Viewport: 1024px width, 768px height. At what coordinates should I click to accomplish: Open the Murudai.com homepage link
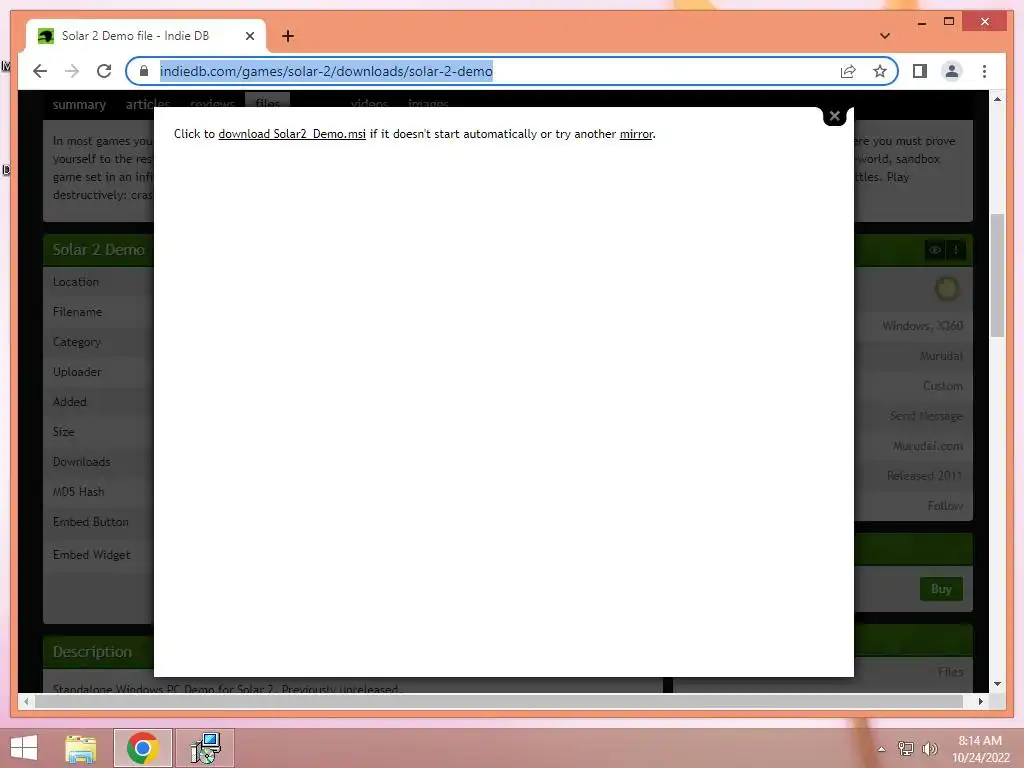[x=927, y=446]
